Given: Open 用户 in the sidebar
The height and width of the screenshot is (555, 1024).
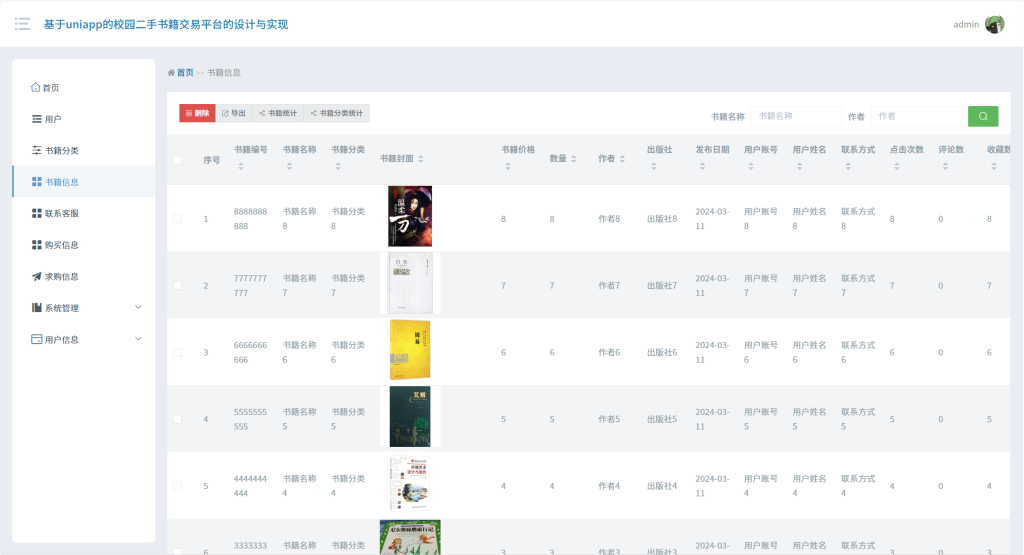Looking at the screenshot, I should (84, 119).
